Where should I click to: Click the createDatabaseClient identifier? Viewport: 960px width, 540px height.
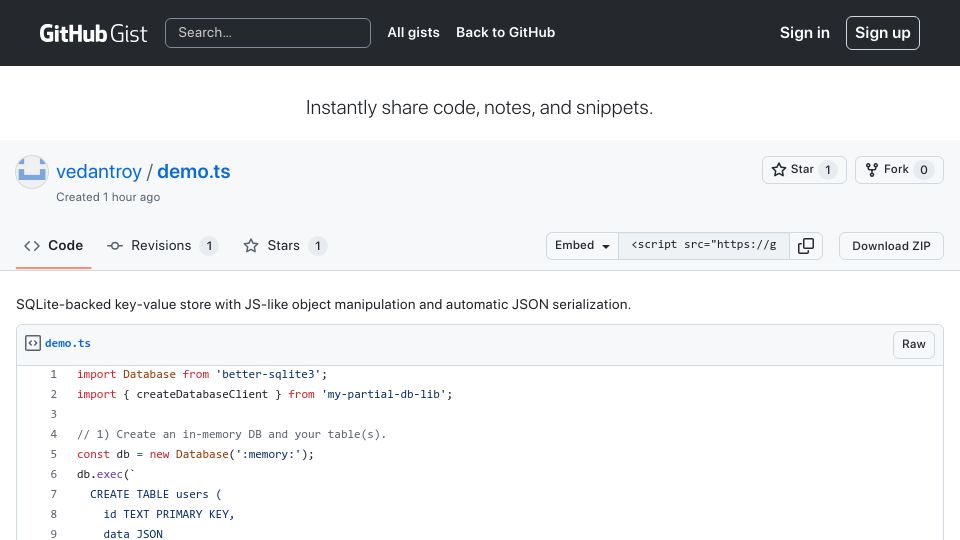coord(202,394)
